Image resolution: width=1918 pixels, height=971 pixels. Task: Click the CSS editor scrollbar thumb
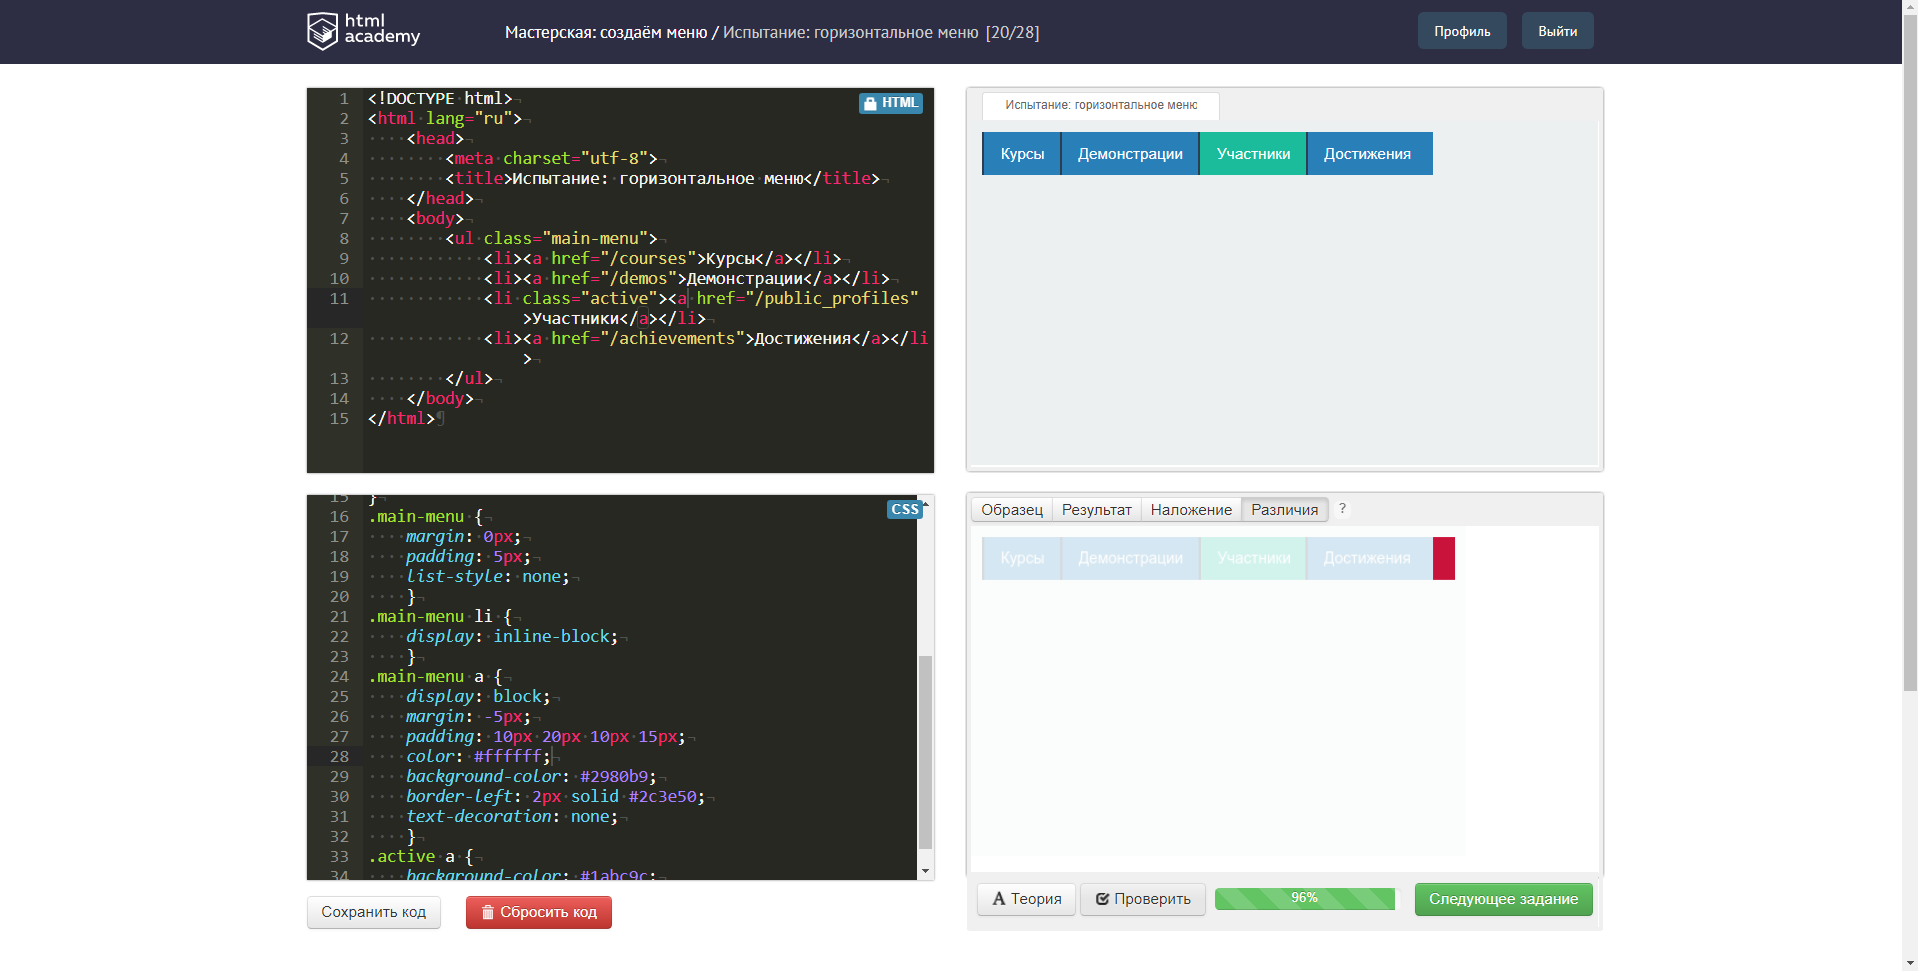pyautogui.click(x=925, y=752)
